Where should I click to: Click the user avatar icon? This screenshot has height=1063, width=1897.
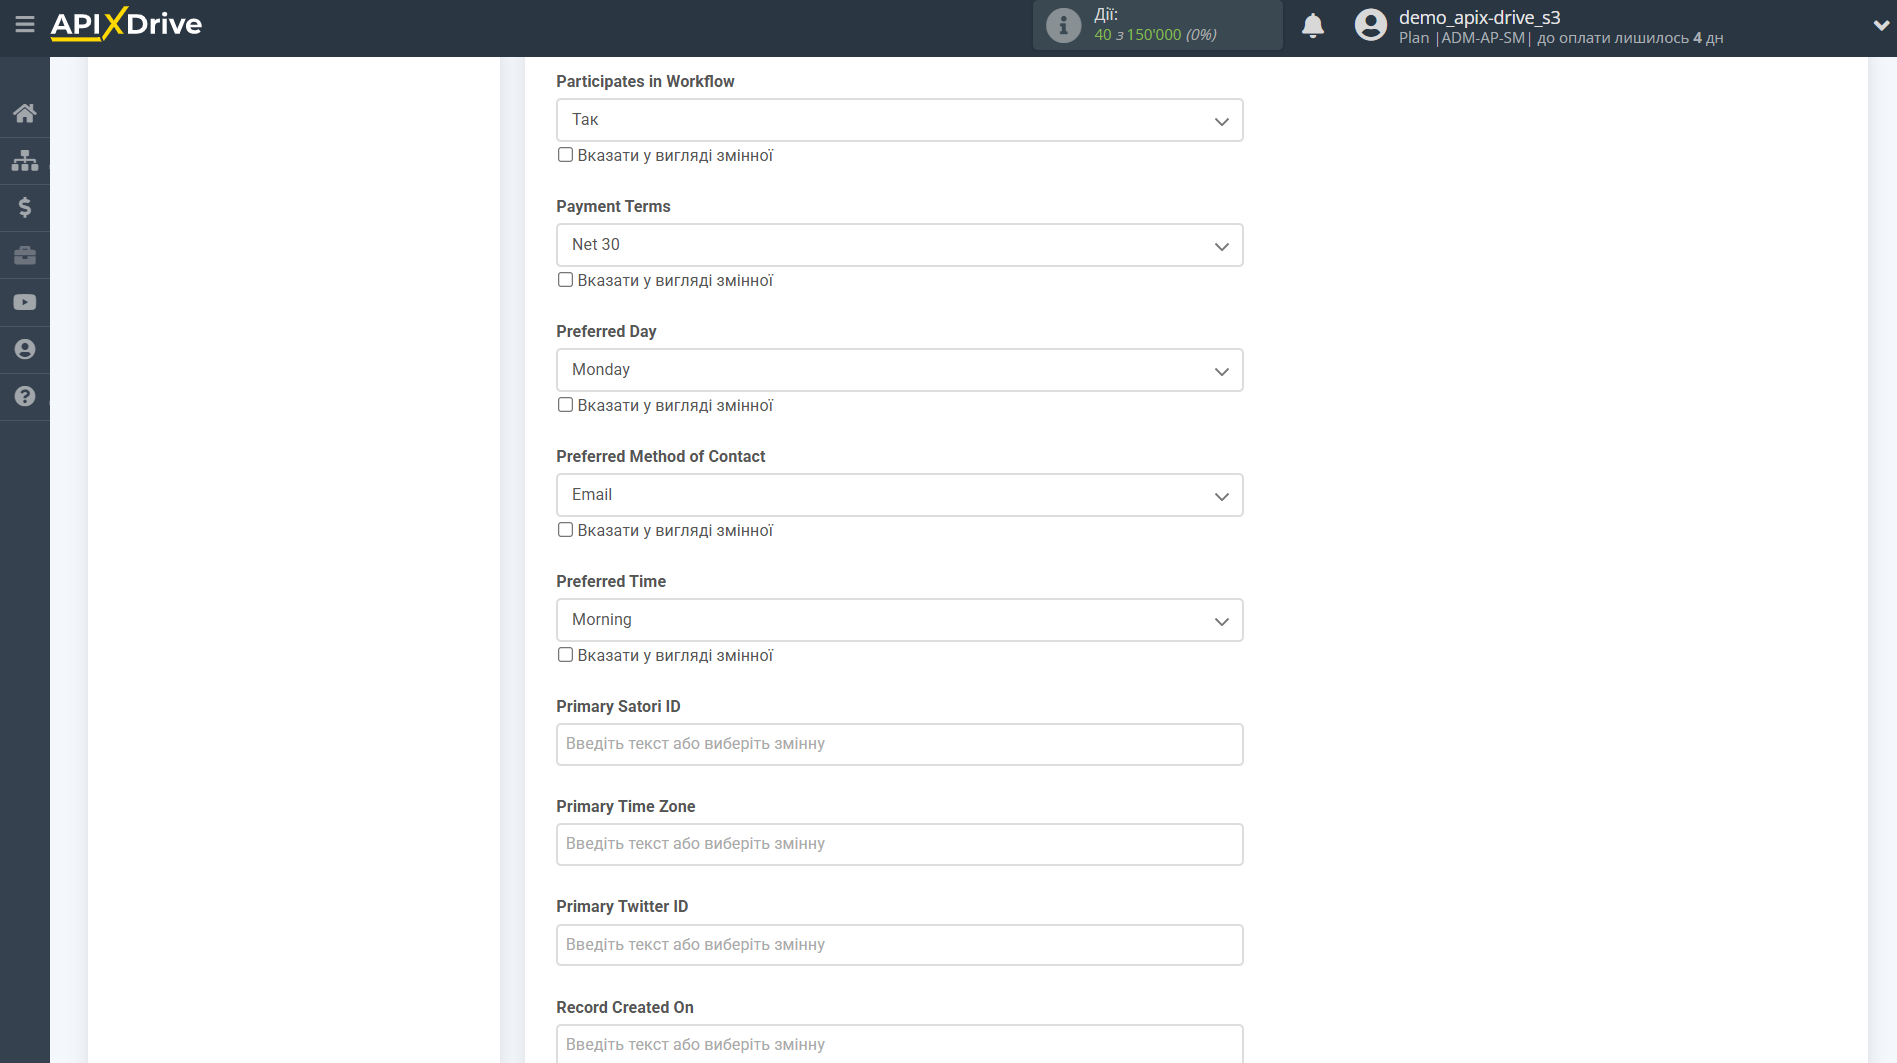pyautogui.click(x=1370, y=25)
